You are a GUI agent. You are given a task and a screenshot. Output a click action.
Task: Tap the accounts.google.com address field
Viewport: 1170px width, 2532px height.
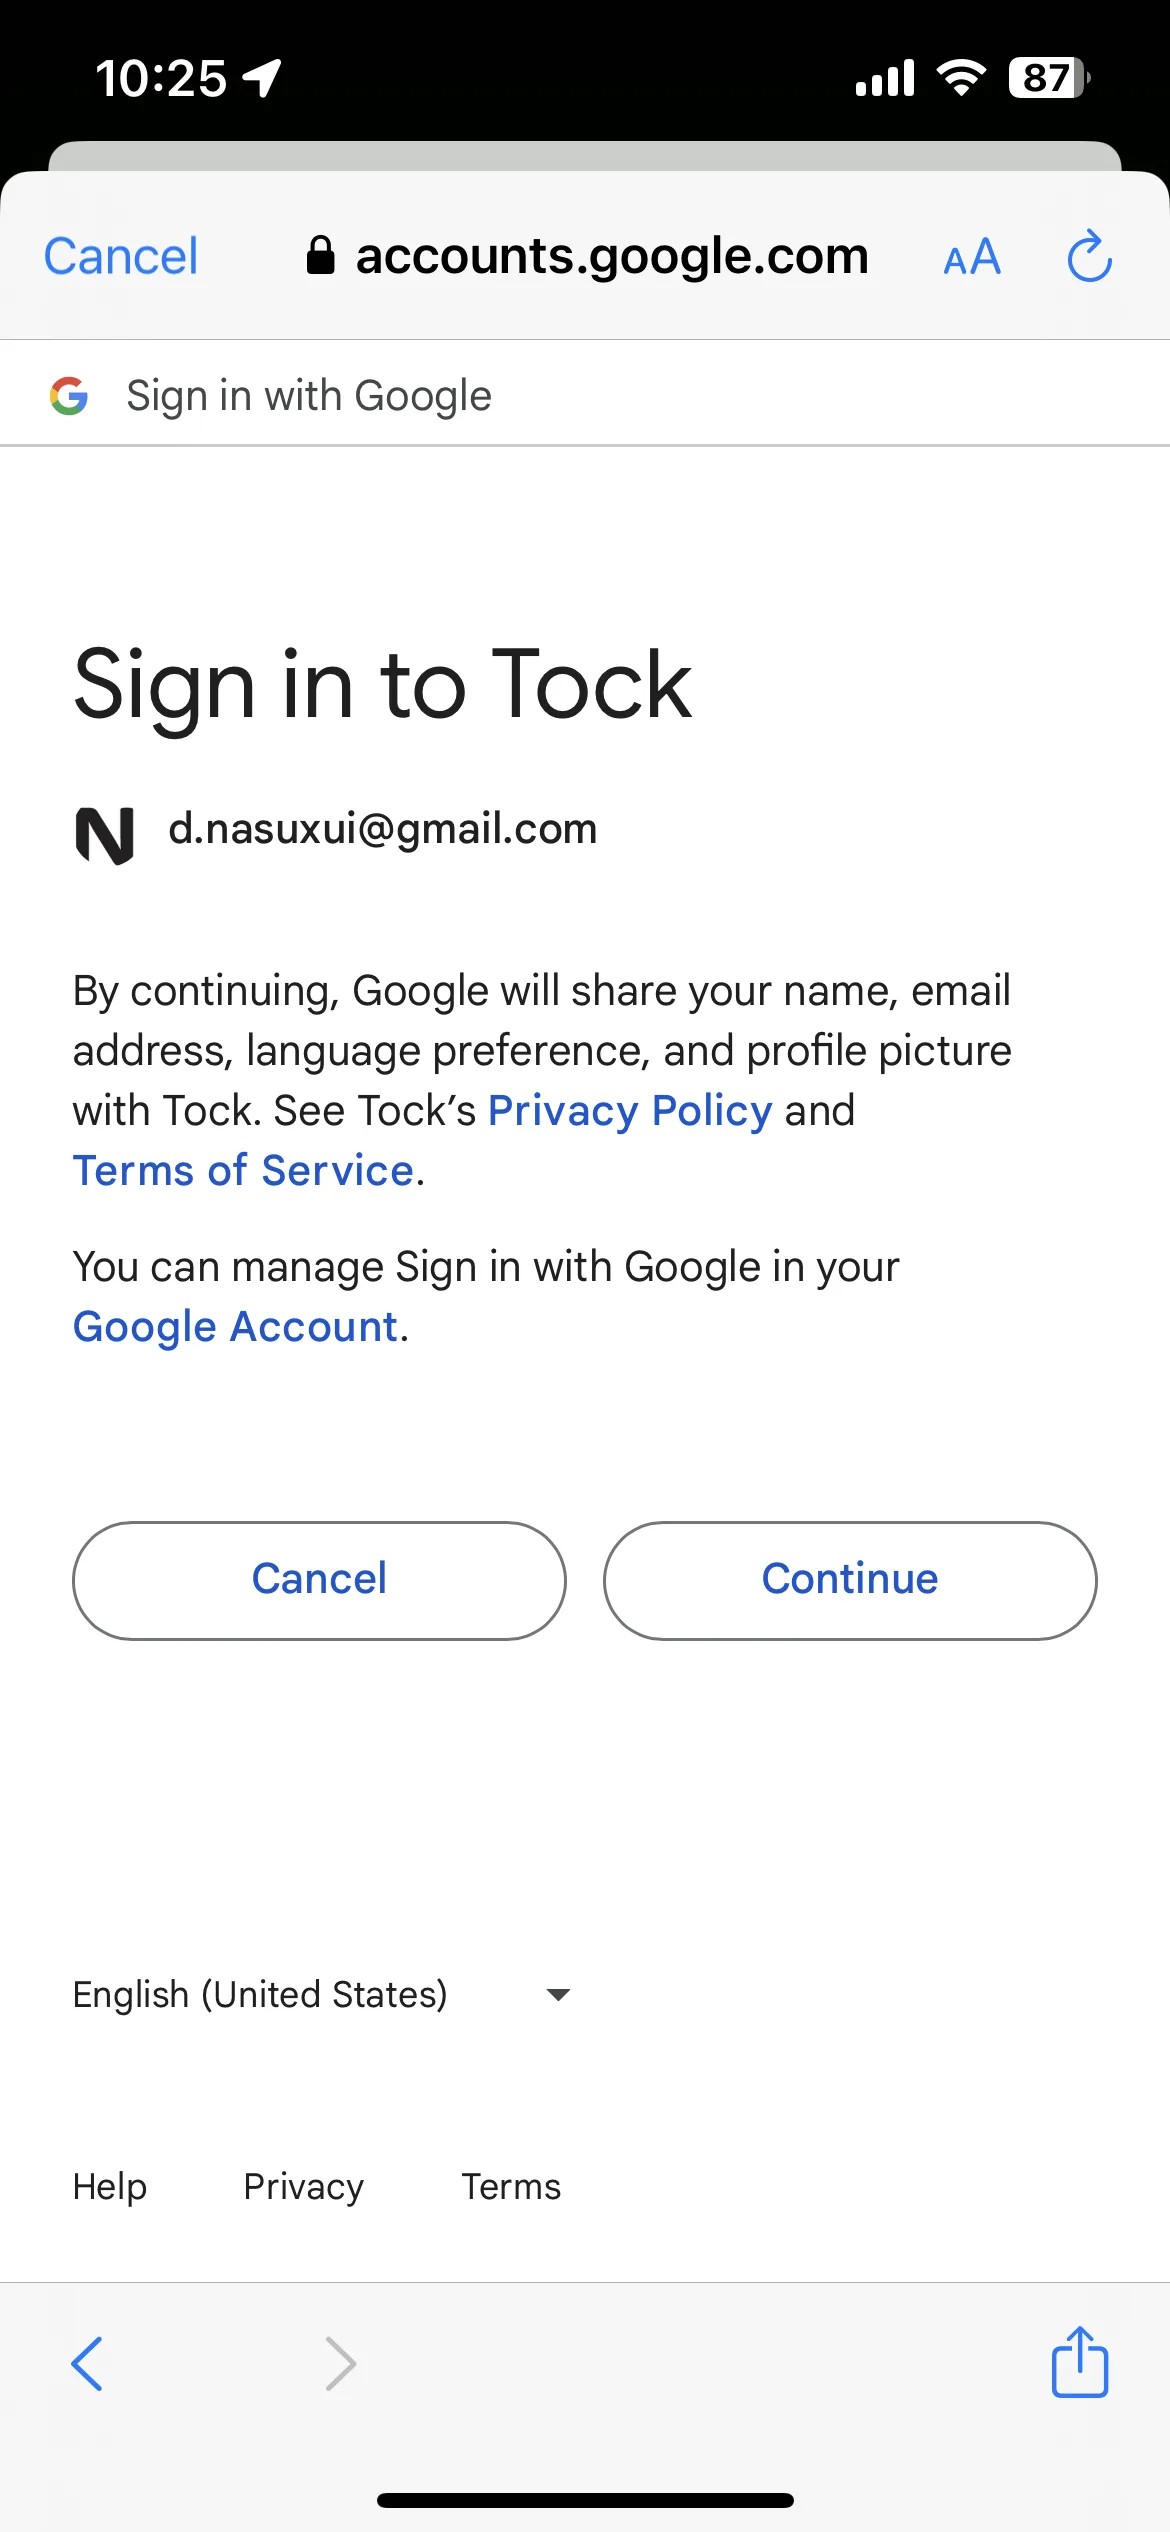587,256
